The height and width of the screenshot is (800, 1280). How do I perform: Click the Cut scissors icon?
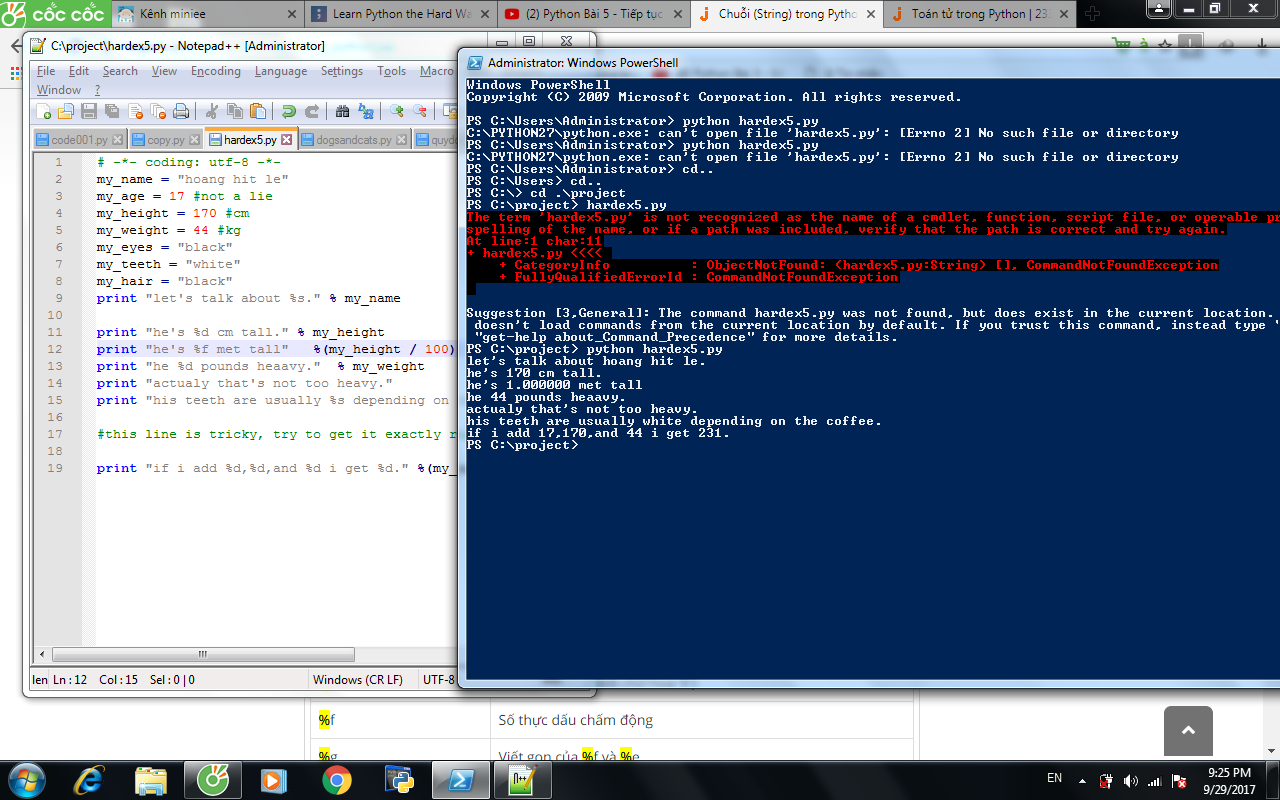click(x=212, y=111)
